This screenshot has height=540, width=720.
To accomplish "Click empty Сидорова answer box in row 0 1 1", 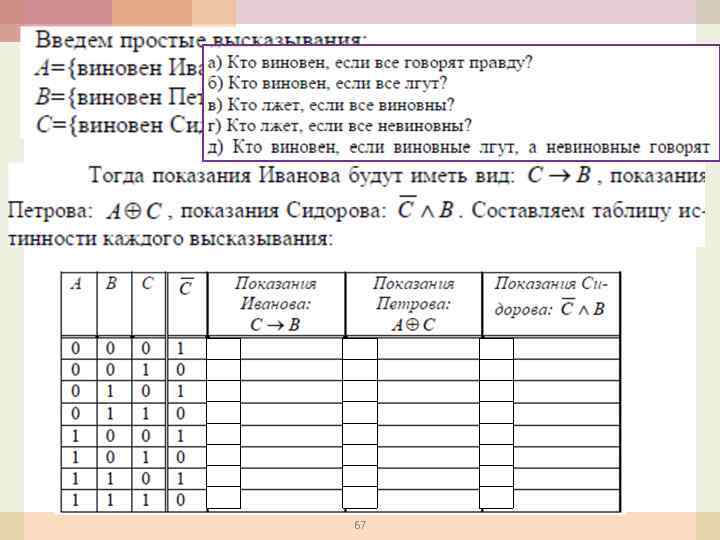I will (x=497, y=413).
